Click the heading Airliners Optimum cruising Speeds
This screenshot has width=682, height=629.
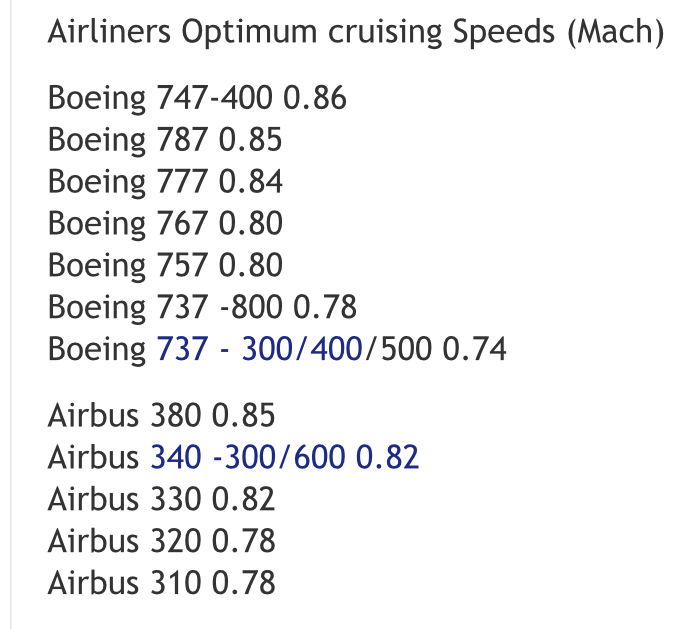coord(356,32)
